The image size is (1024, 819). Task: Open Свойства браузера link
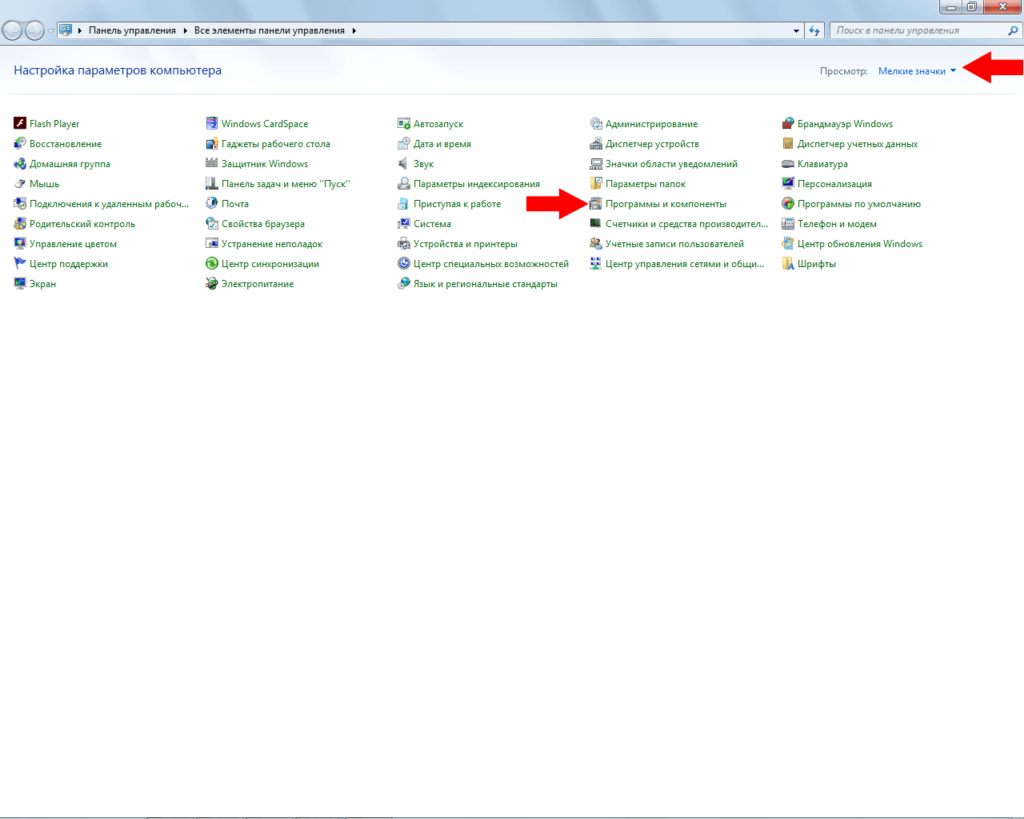[263, 223]
